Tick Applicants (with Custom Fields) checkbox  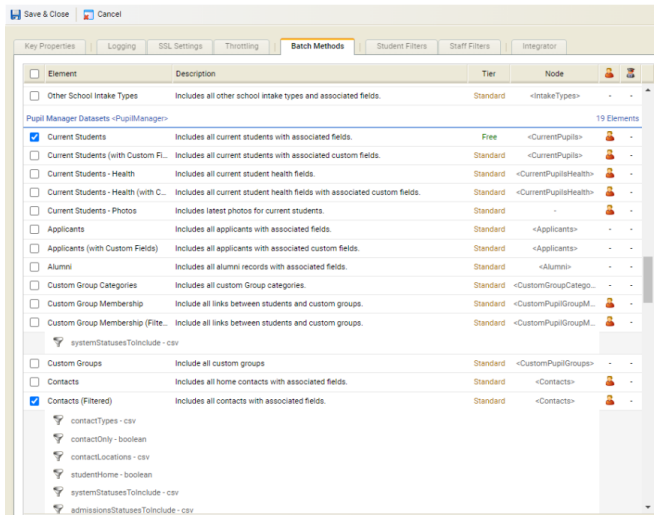click(x=35, y=249)
